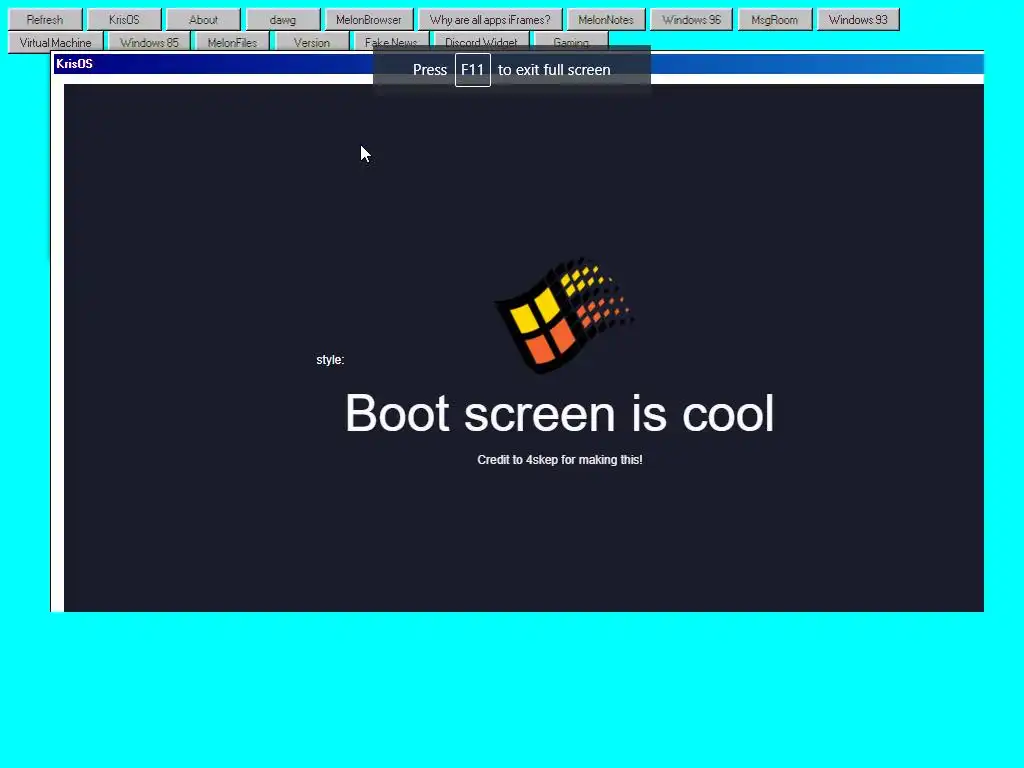1024x768 pixels.
Task: Open the Fake News button
Action: tap(391, 42)
